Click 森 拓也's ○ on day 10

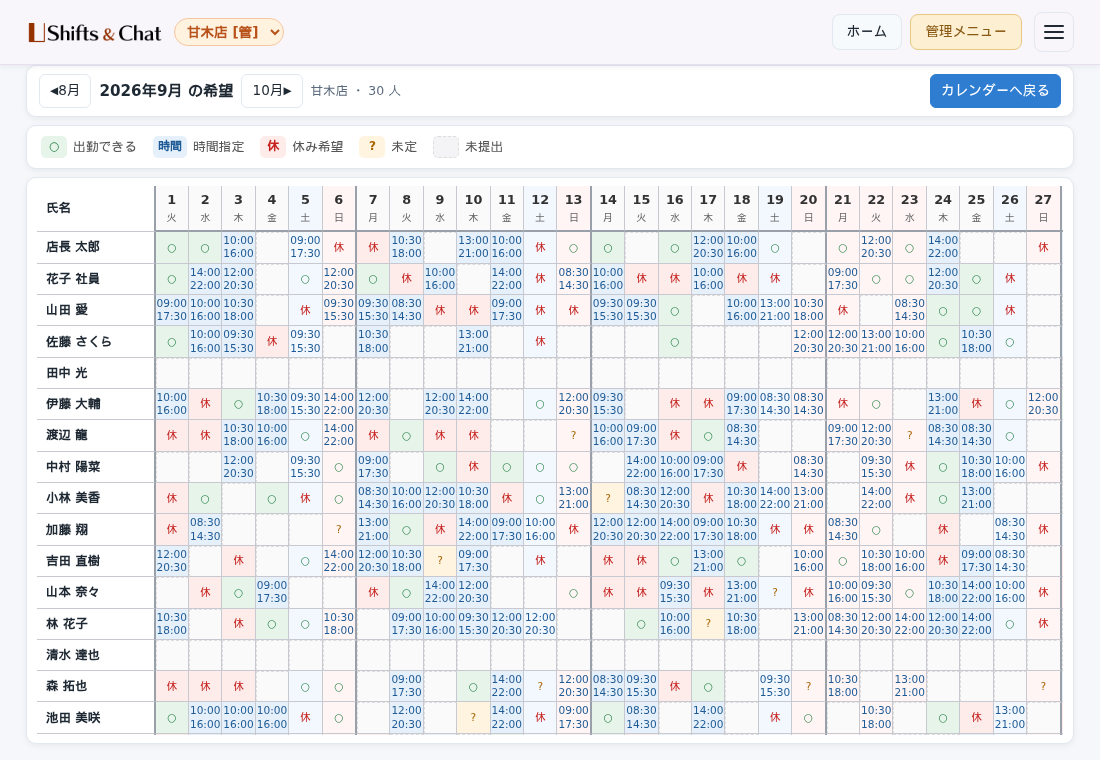click(x=474, y=687)
